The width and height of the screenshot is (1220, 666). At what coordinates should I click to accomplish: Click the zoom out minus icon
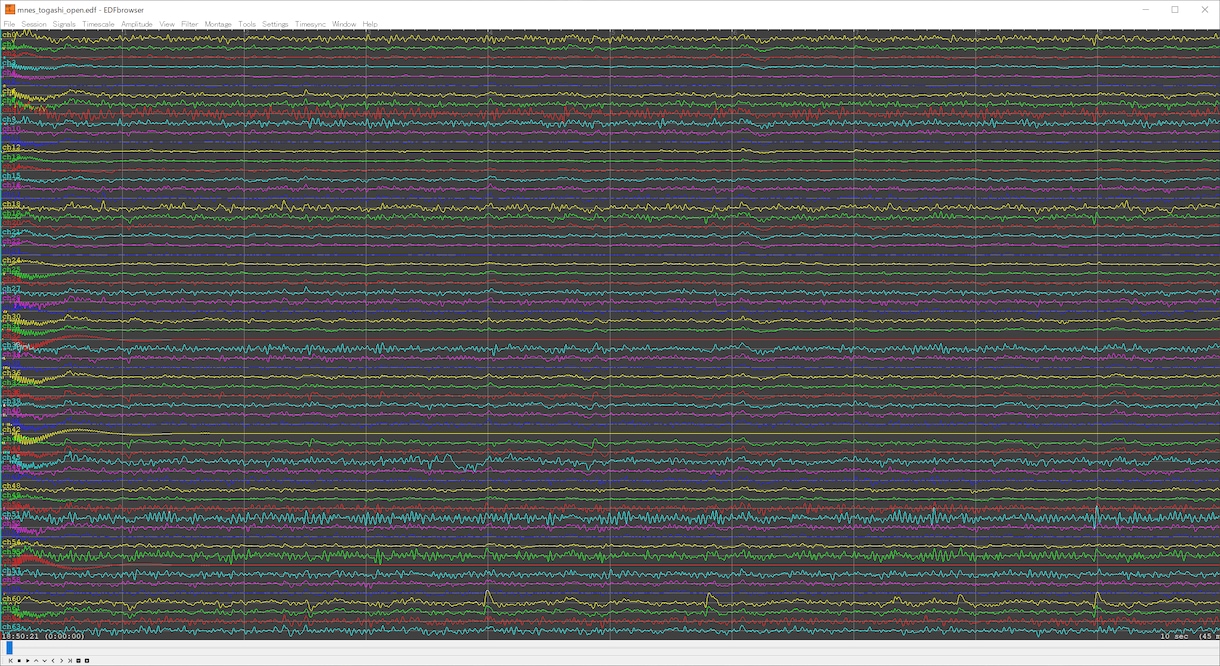tap(87, 661)
